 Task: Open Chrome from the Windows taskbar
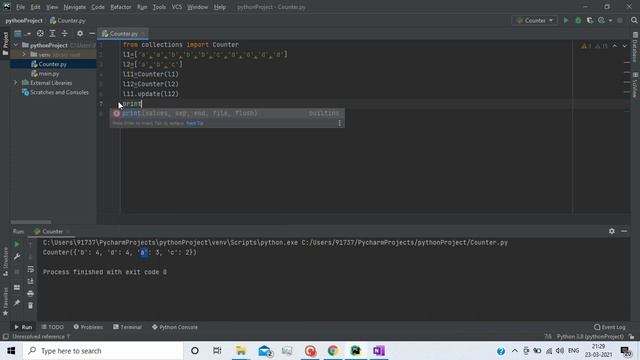(x=333, y=351)
